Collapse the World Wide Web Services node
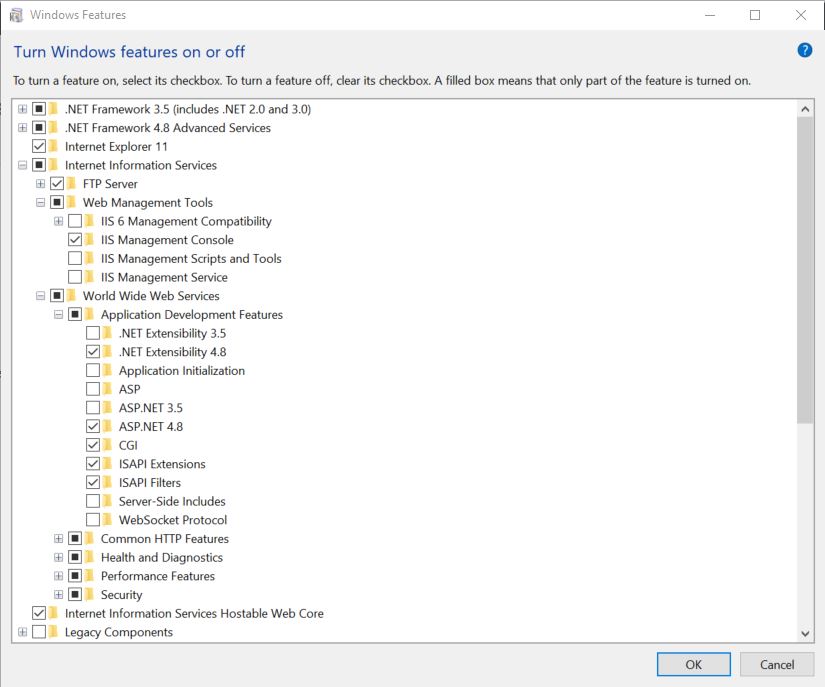Screen dimensions: 825x687 pos(41,296)
